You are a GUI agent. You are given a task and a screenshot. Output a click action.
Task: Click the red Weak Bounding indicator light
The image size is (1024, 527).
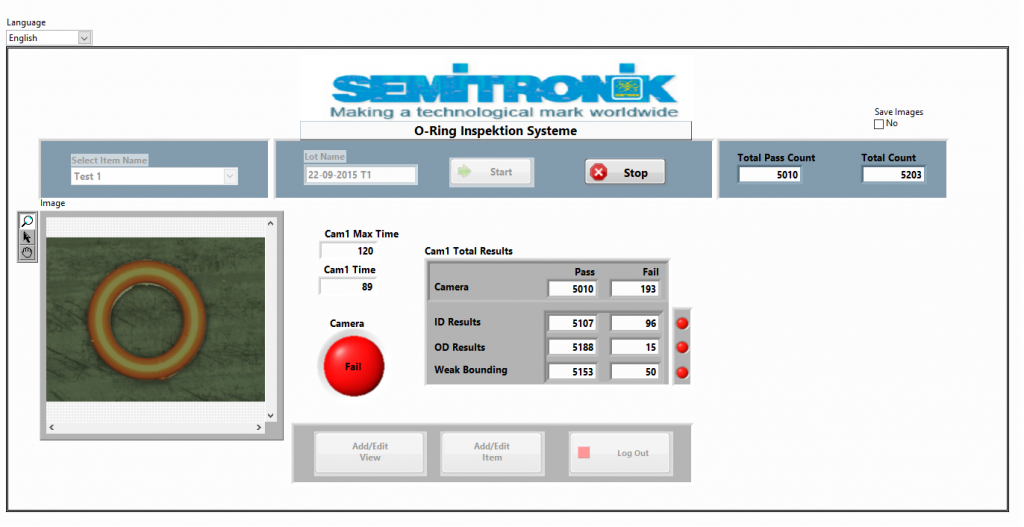683,372
